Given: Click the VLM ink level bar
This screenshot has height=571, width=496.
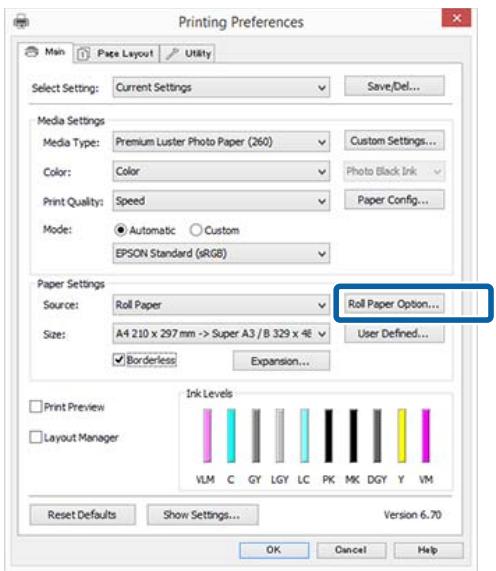Looking at the screenshot, I should 207,436.
